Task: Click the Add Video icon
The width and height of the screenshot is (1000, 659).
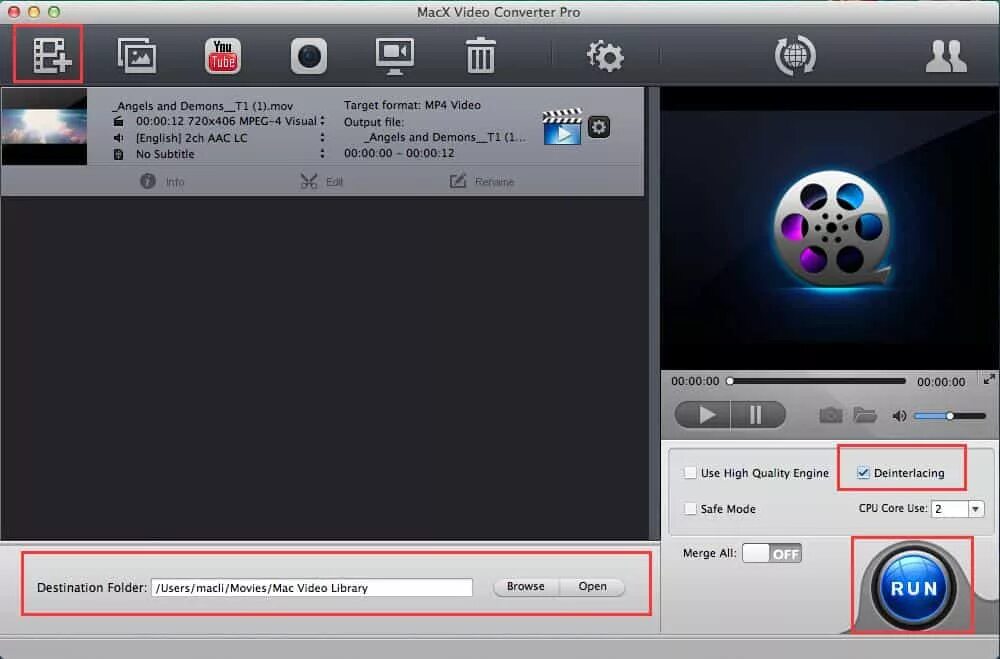Action: (52, 56)
